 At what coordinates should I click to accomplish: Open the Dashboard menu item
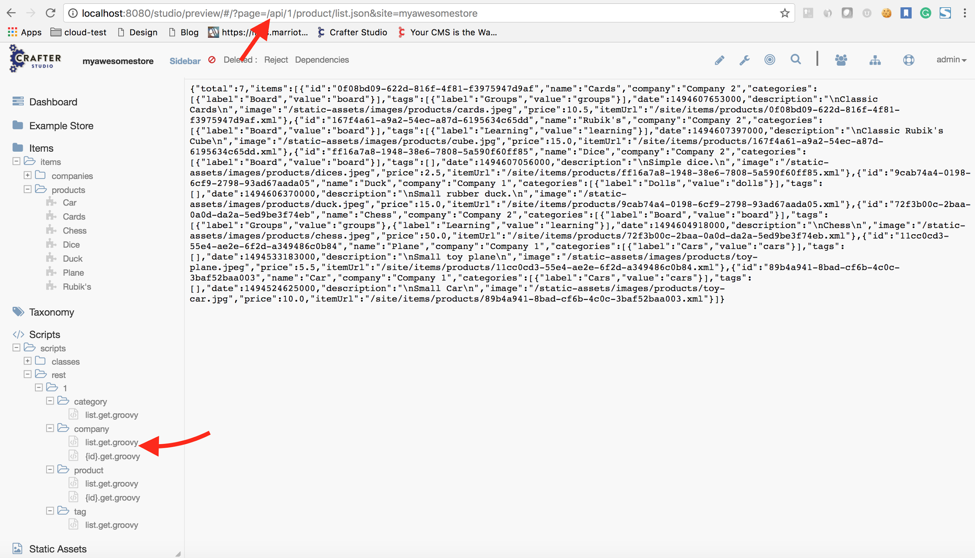tap(53, 102)
